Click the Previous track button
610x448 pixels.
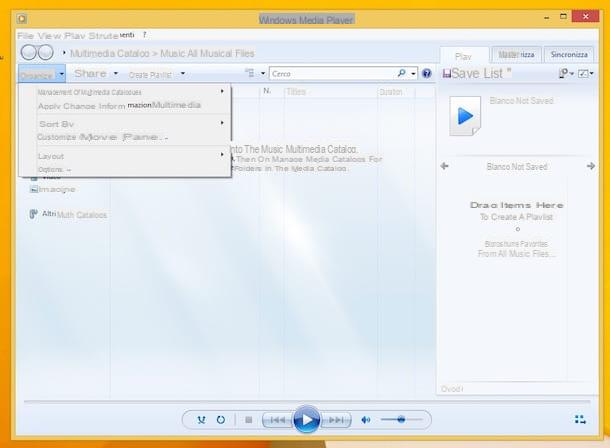pos(277,420)
